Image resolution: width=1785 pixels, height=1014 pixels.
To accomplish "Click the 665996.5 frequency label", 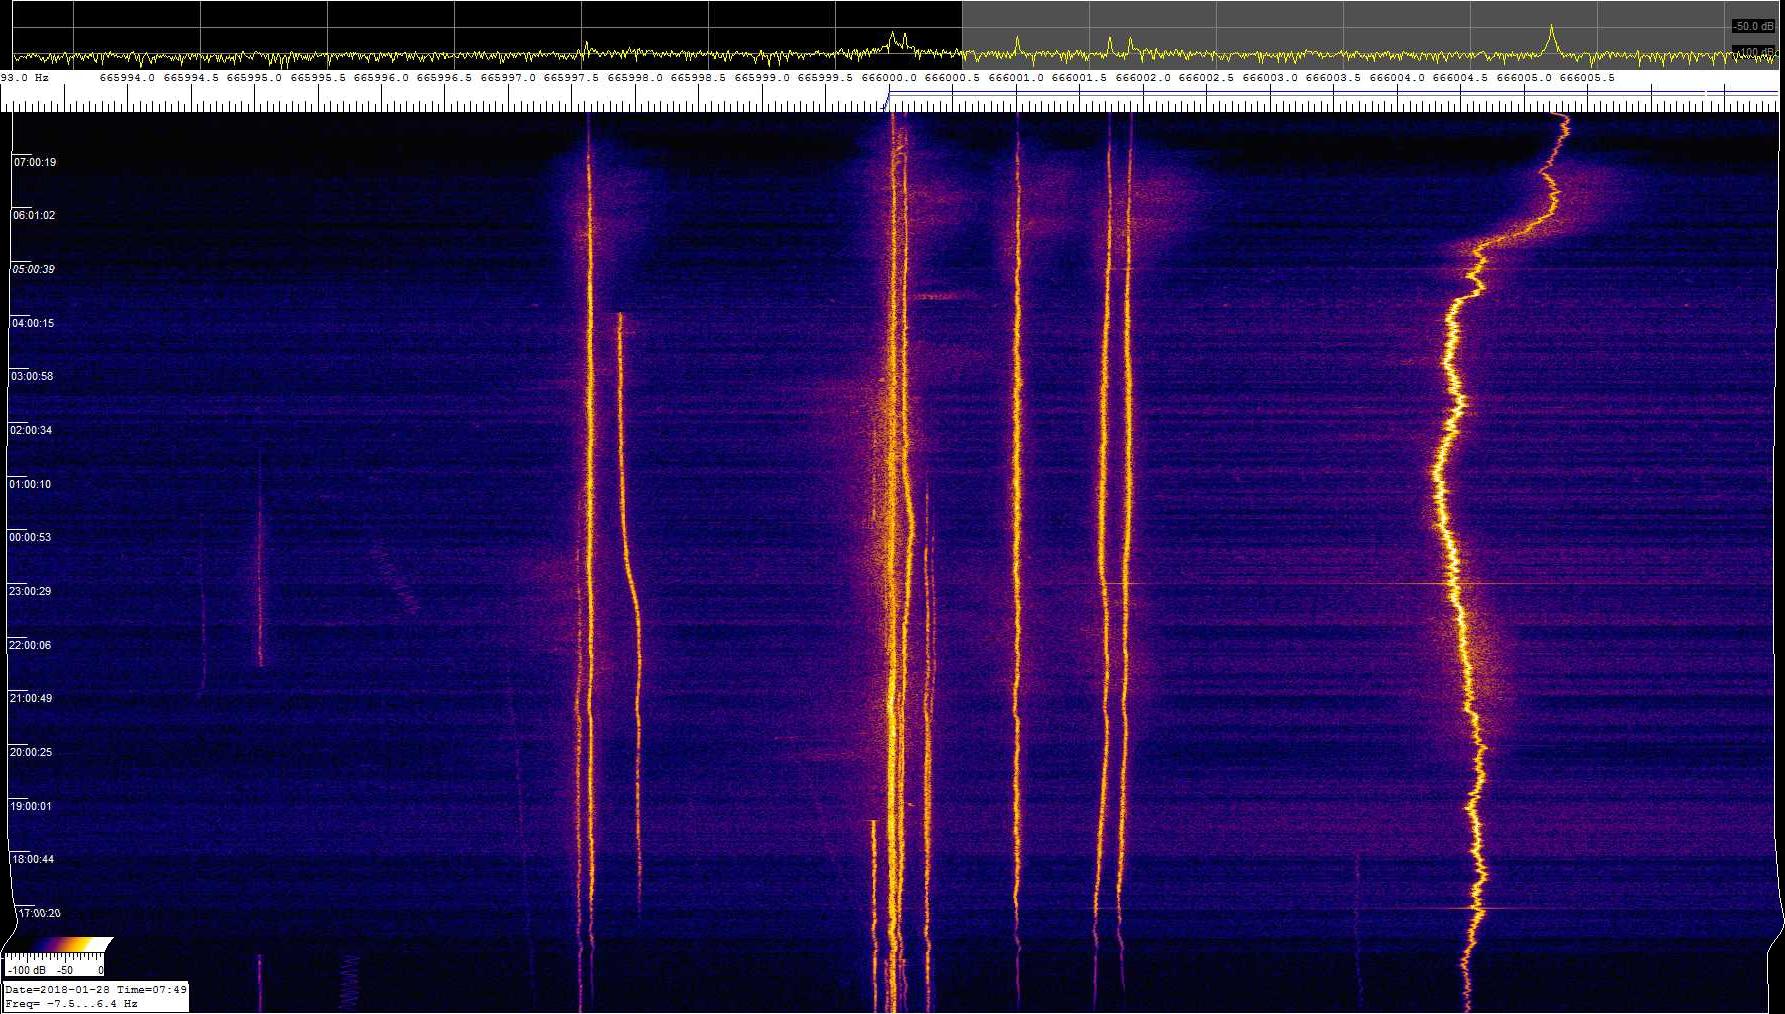I will [444, 78].
